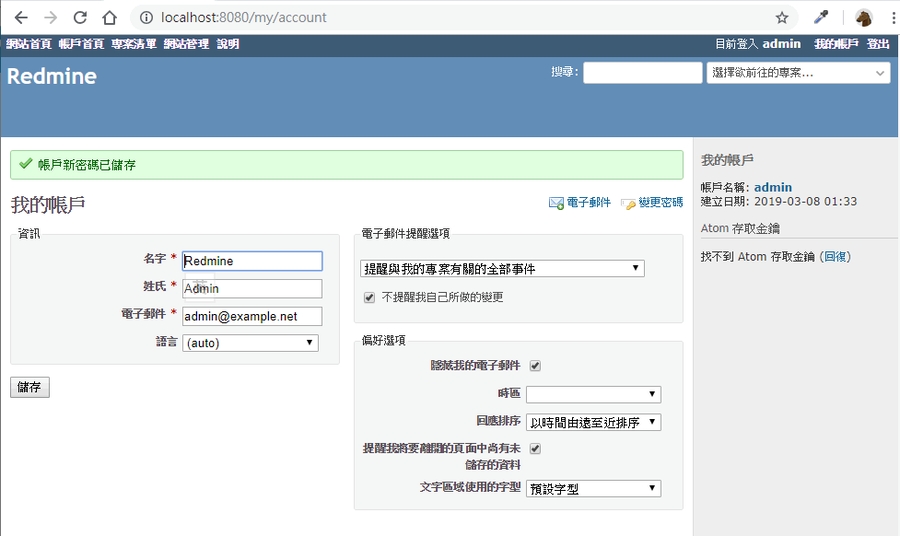Reload the page with refresh icon
900x536 pixels.
click(80, 17)
